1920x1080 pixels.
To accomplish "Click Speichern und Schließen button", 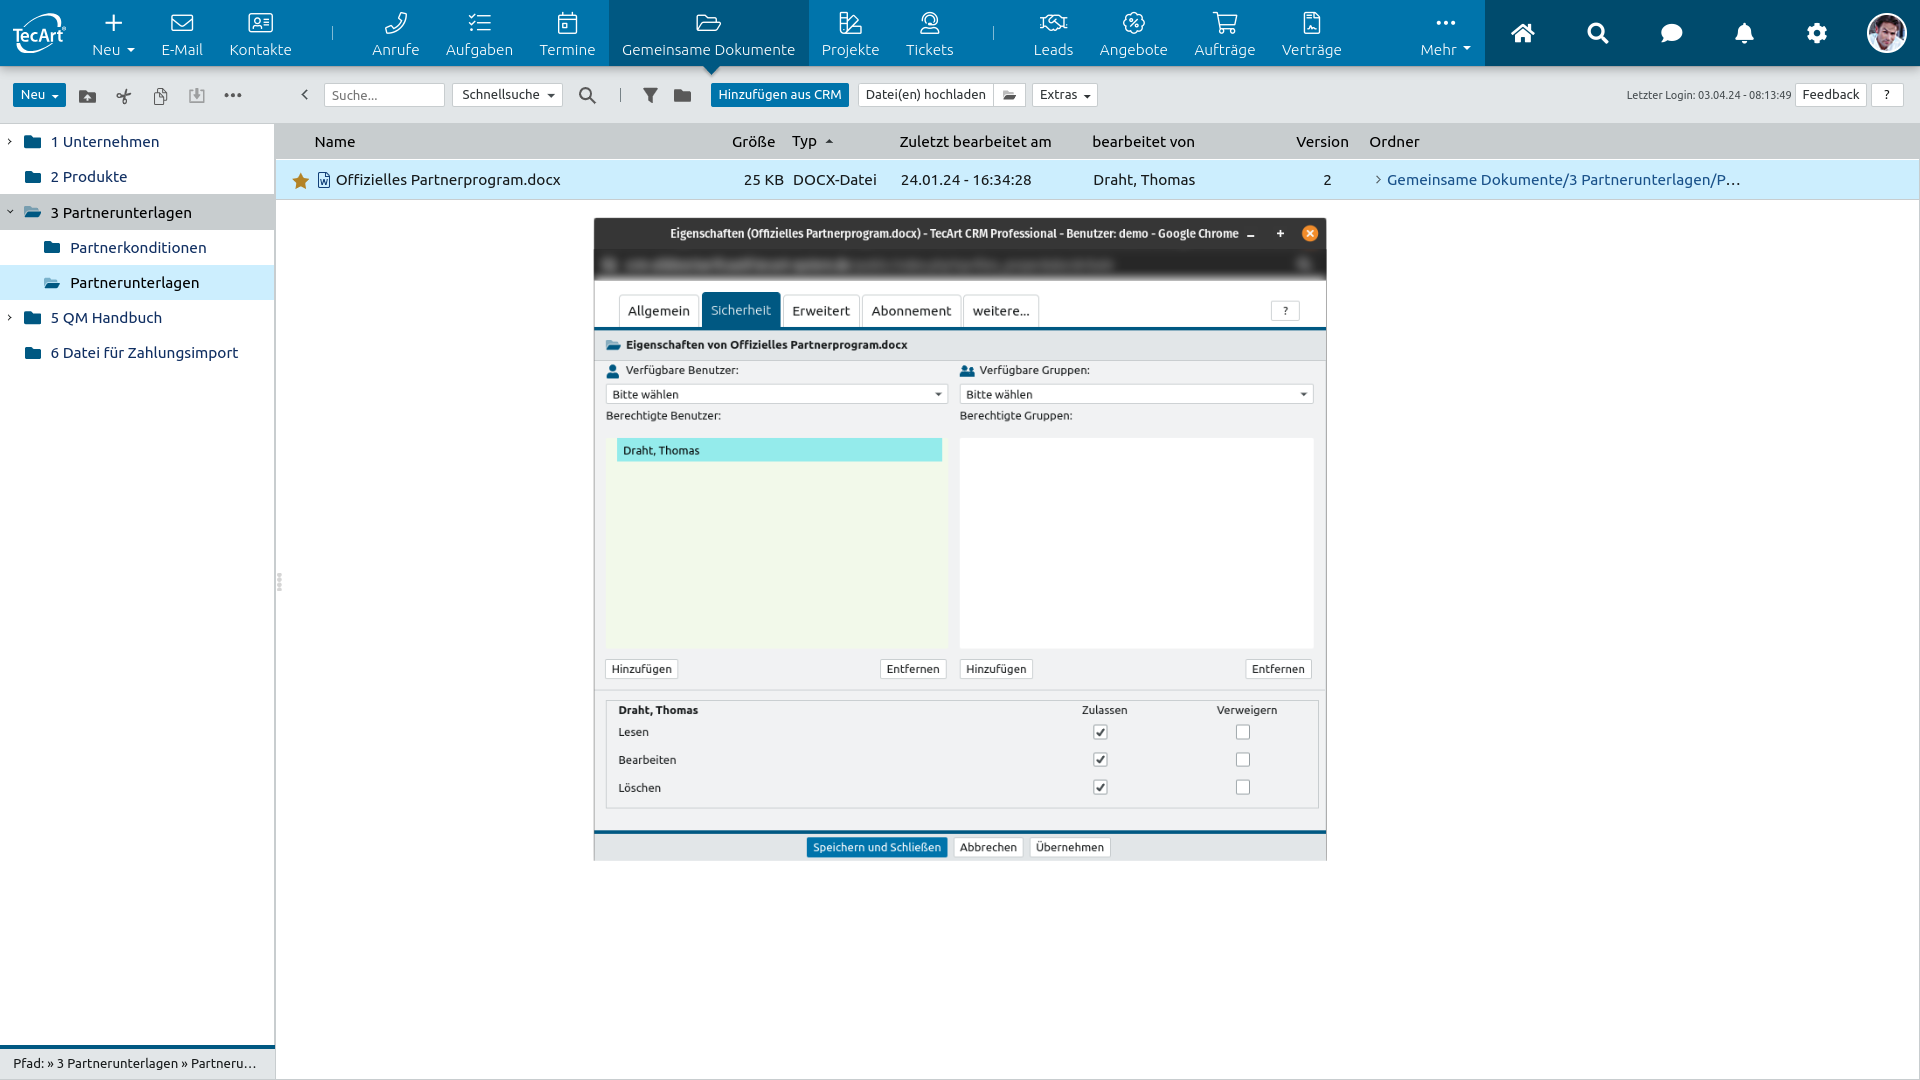I will tap(876, 848).
